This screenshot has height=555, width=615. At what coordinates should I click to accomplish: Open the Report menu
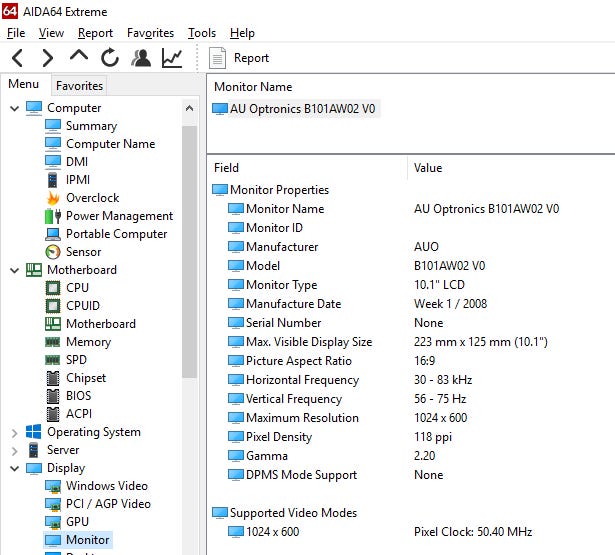[x=95, y=33]
